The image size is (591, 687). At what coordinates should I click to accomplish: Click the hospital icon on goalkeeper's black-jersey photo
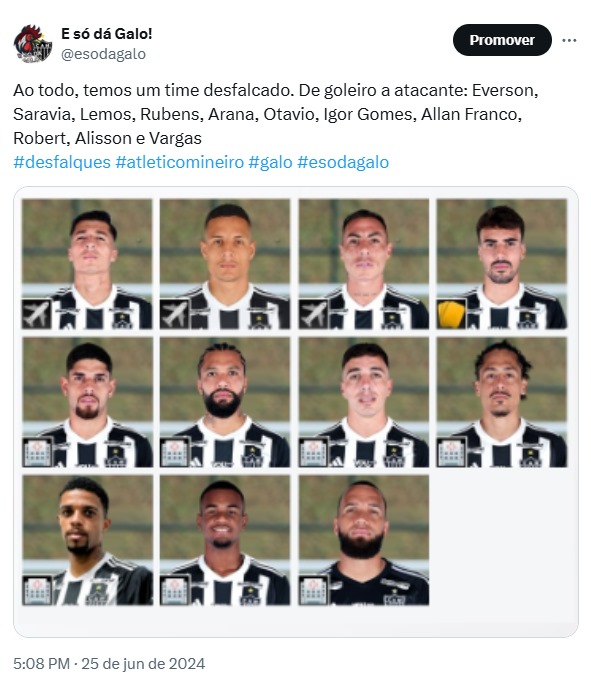[x=313, y=590]
